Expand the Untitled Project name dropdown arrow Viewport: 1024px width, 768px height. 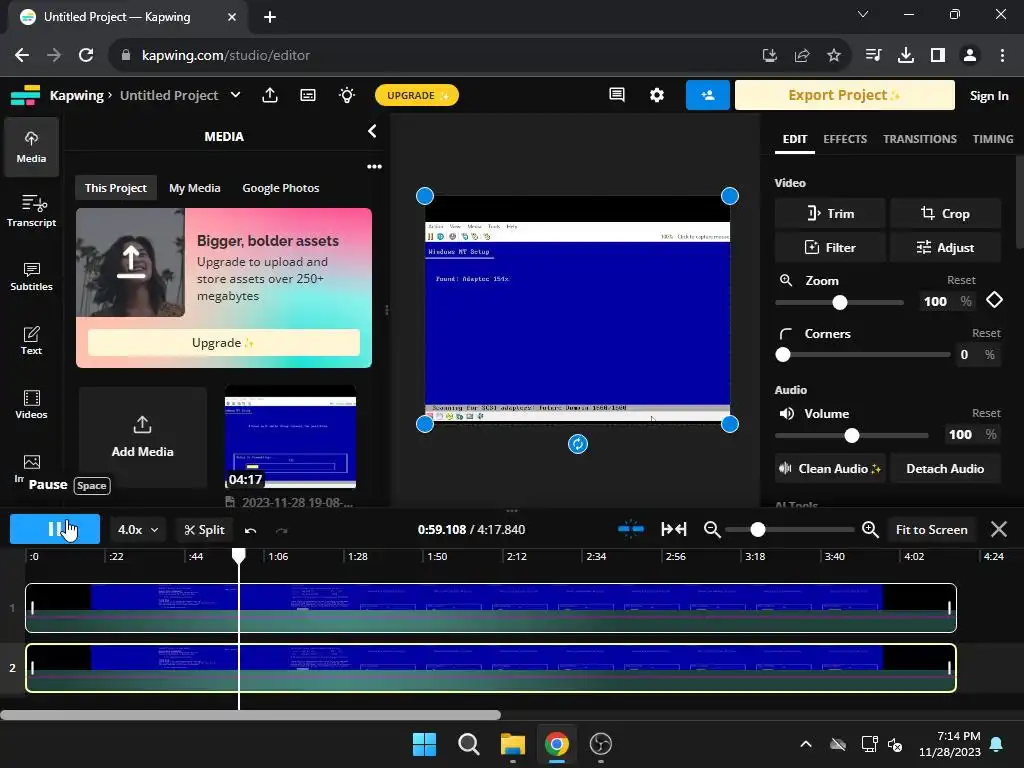236,95
